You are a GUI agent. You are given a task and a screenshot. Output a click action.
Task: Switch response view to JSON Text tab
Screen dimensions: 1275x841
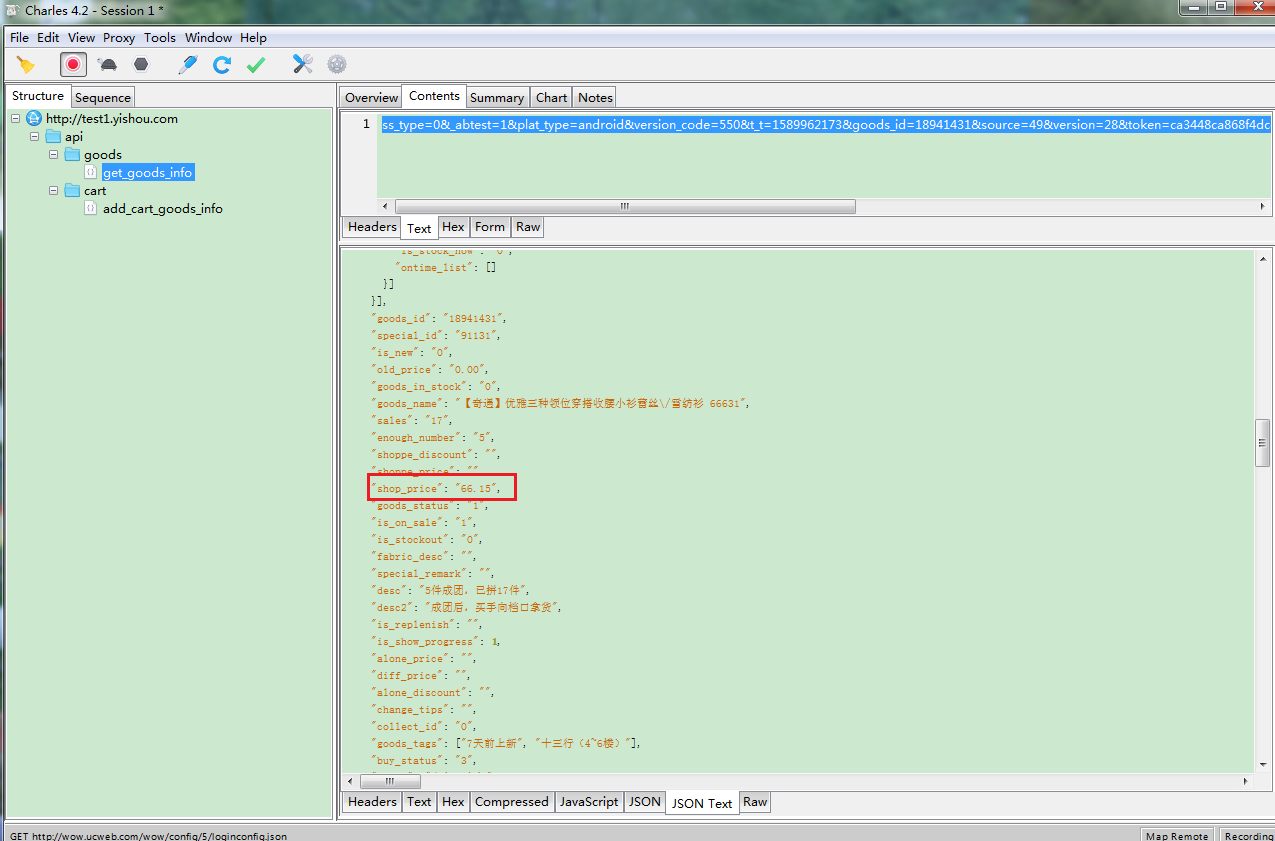(x=702, y=803)
